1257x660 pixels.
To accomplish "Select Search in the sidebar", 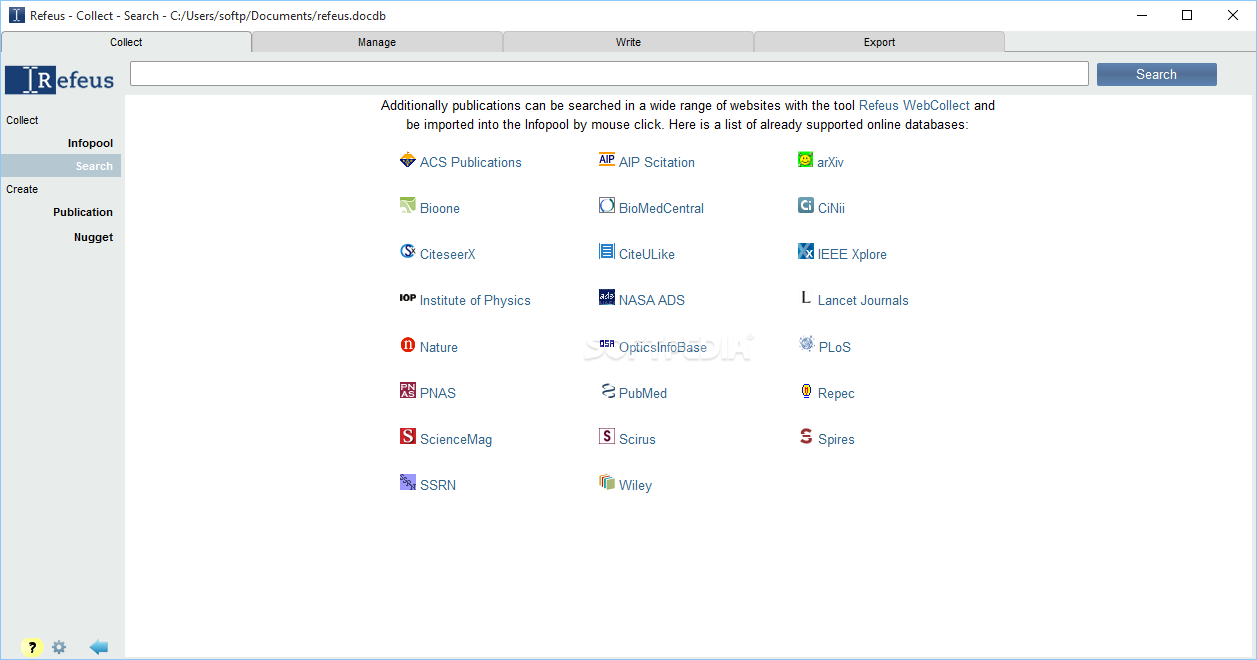I will point(61,166).
